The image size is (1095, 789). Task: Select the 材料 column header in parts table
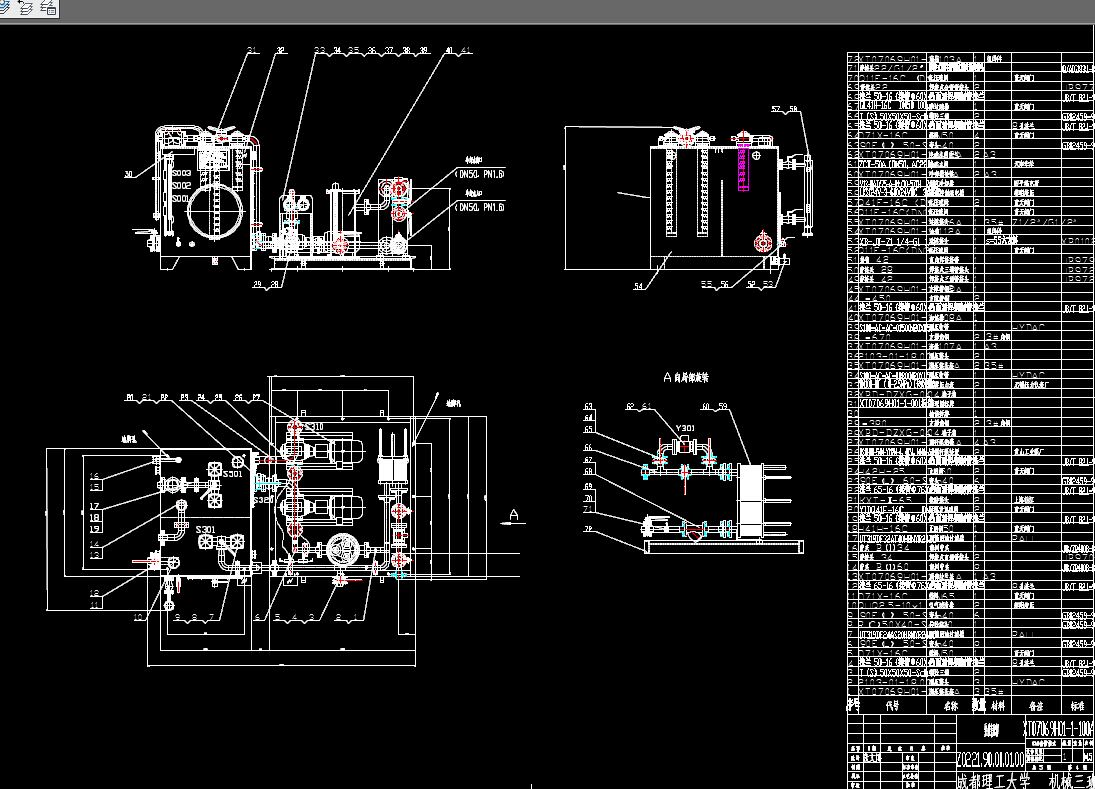998,706
